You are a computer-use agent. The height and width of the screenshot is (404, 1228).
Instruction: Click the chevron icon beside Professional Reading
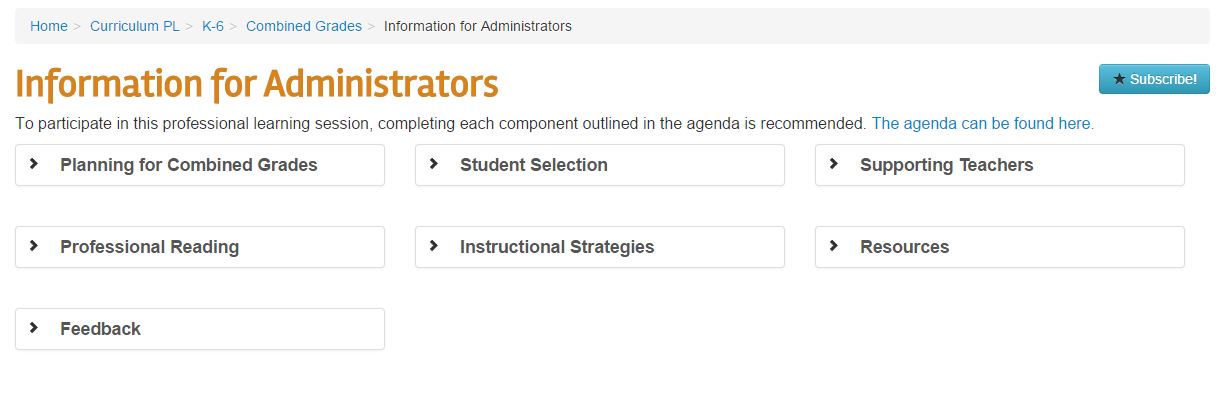(34, 246)
